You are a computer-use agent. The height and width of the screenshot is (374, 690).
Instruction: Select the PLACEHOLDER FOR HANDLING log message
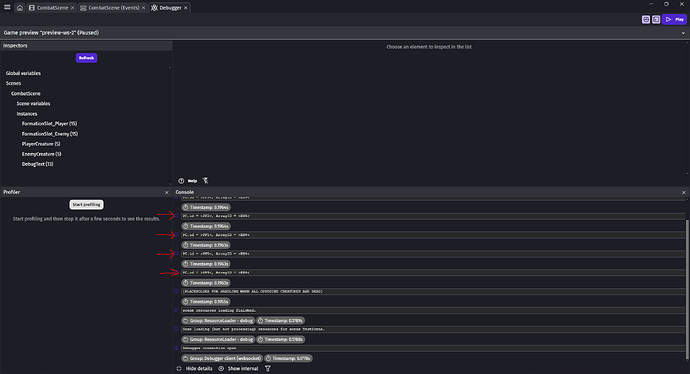433,292
